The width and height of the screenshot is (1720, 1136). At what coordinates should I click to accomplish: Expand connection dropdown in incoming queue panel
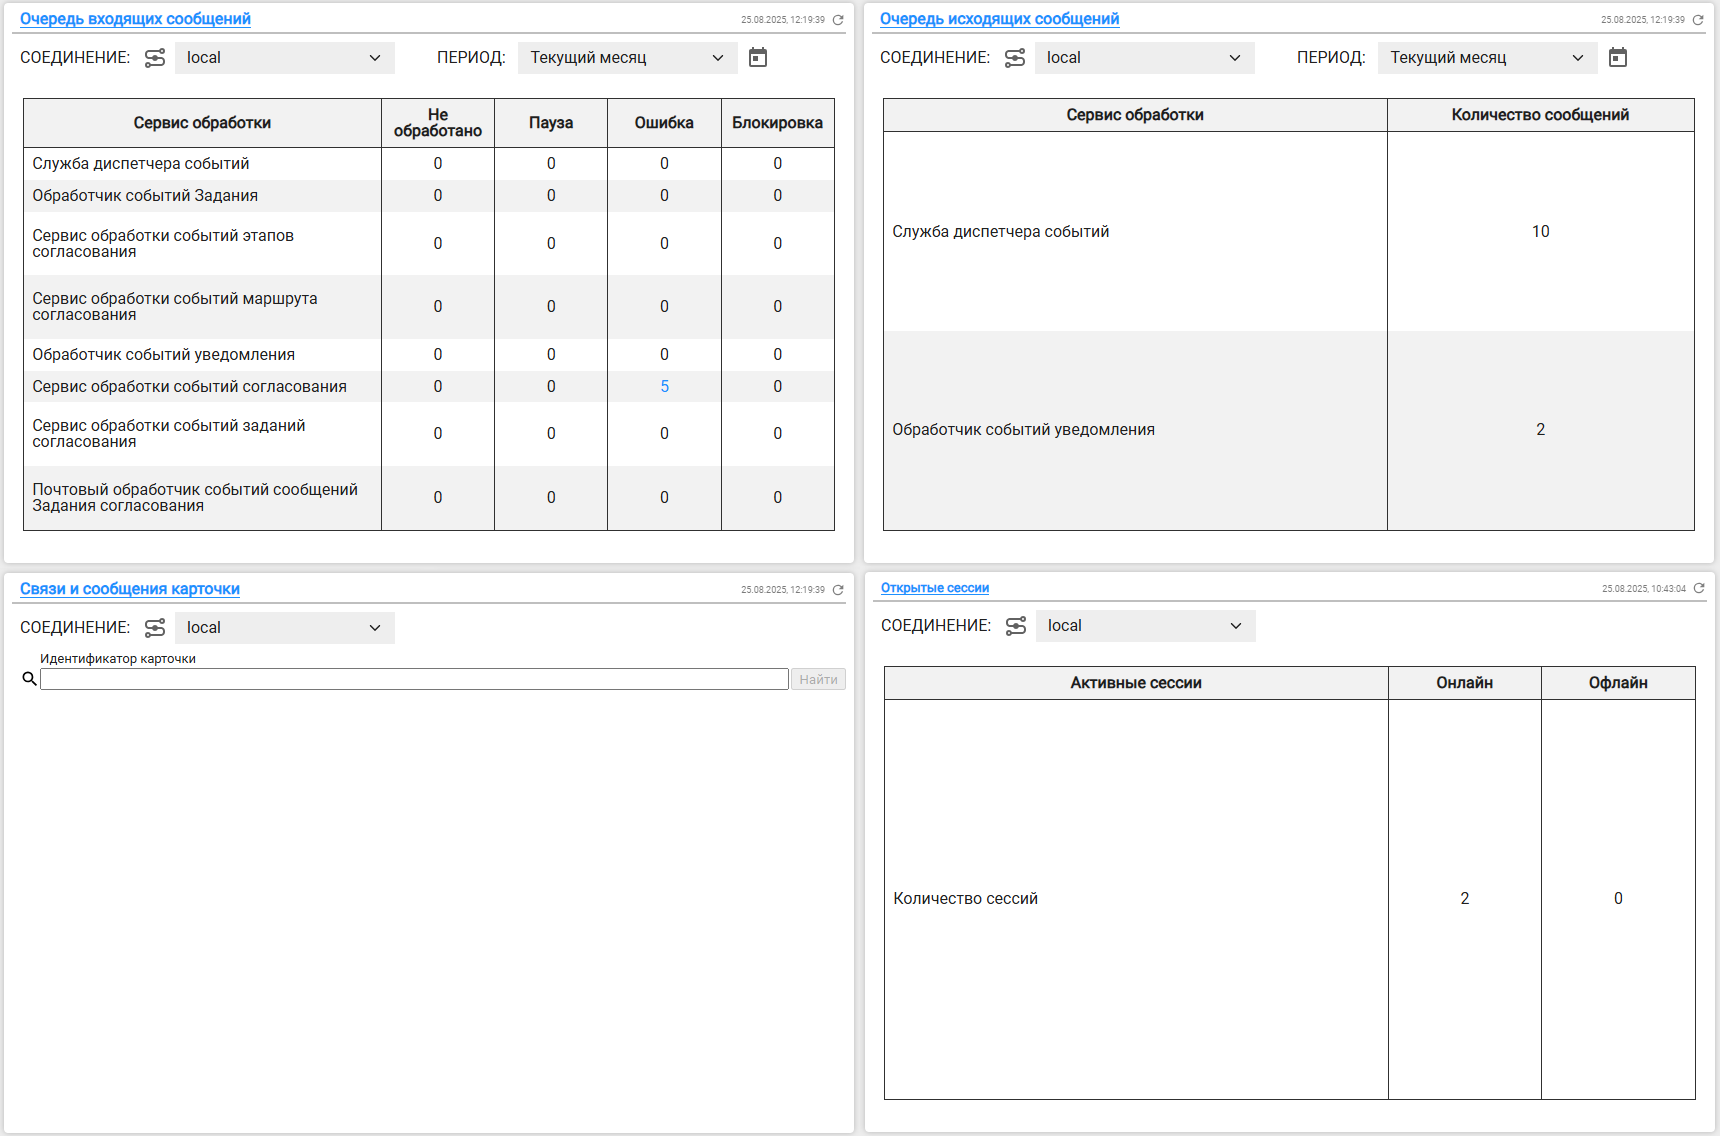coord(285,58)
